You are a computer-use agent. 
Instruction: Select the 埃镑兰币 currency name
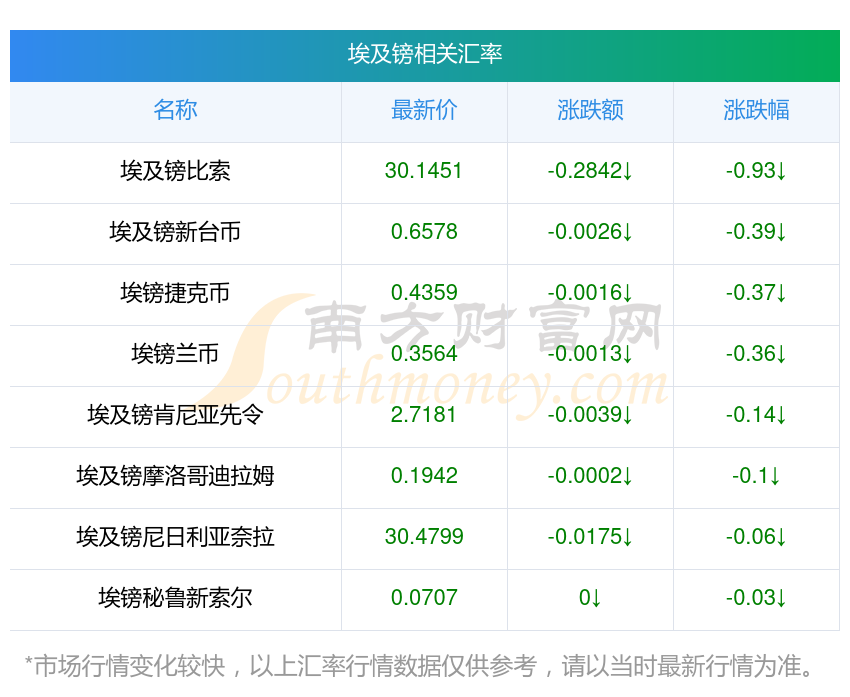[x=175, y=354]
